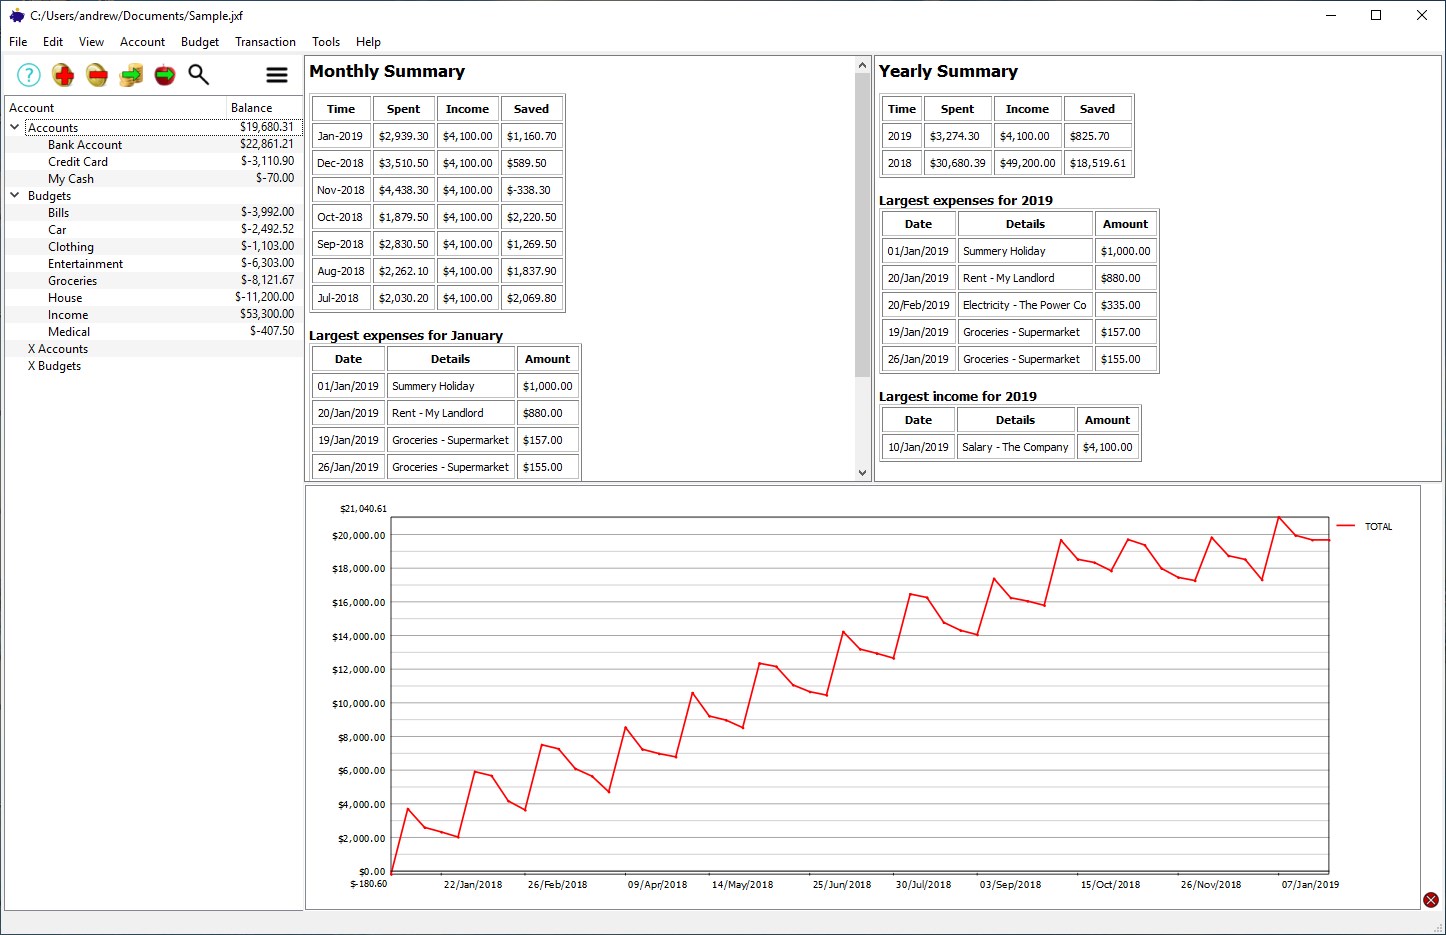Click the apple budget transfer icon
The height and width of the screenshot is (935, 1446).
point(165,75)
